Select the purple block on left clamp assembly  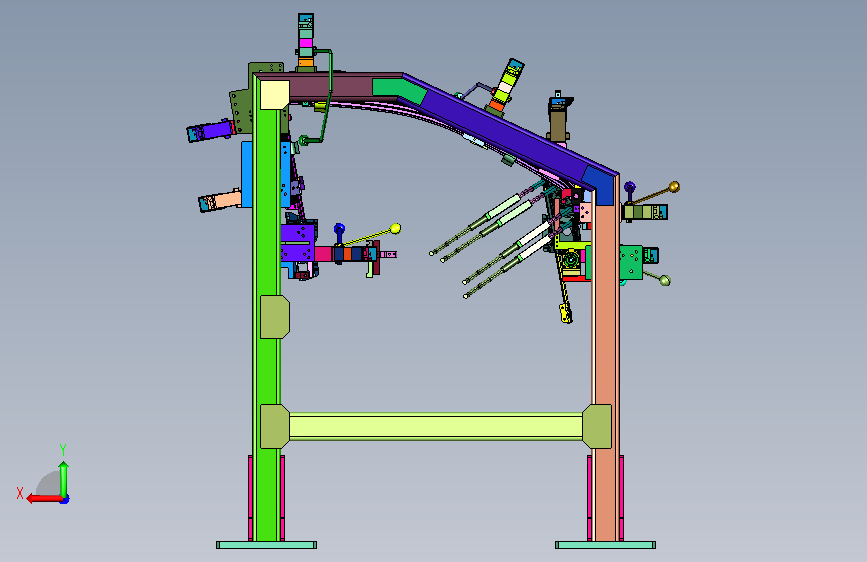pyautogui.click(x=297, y=242)
